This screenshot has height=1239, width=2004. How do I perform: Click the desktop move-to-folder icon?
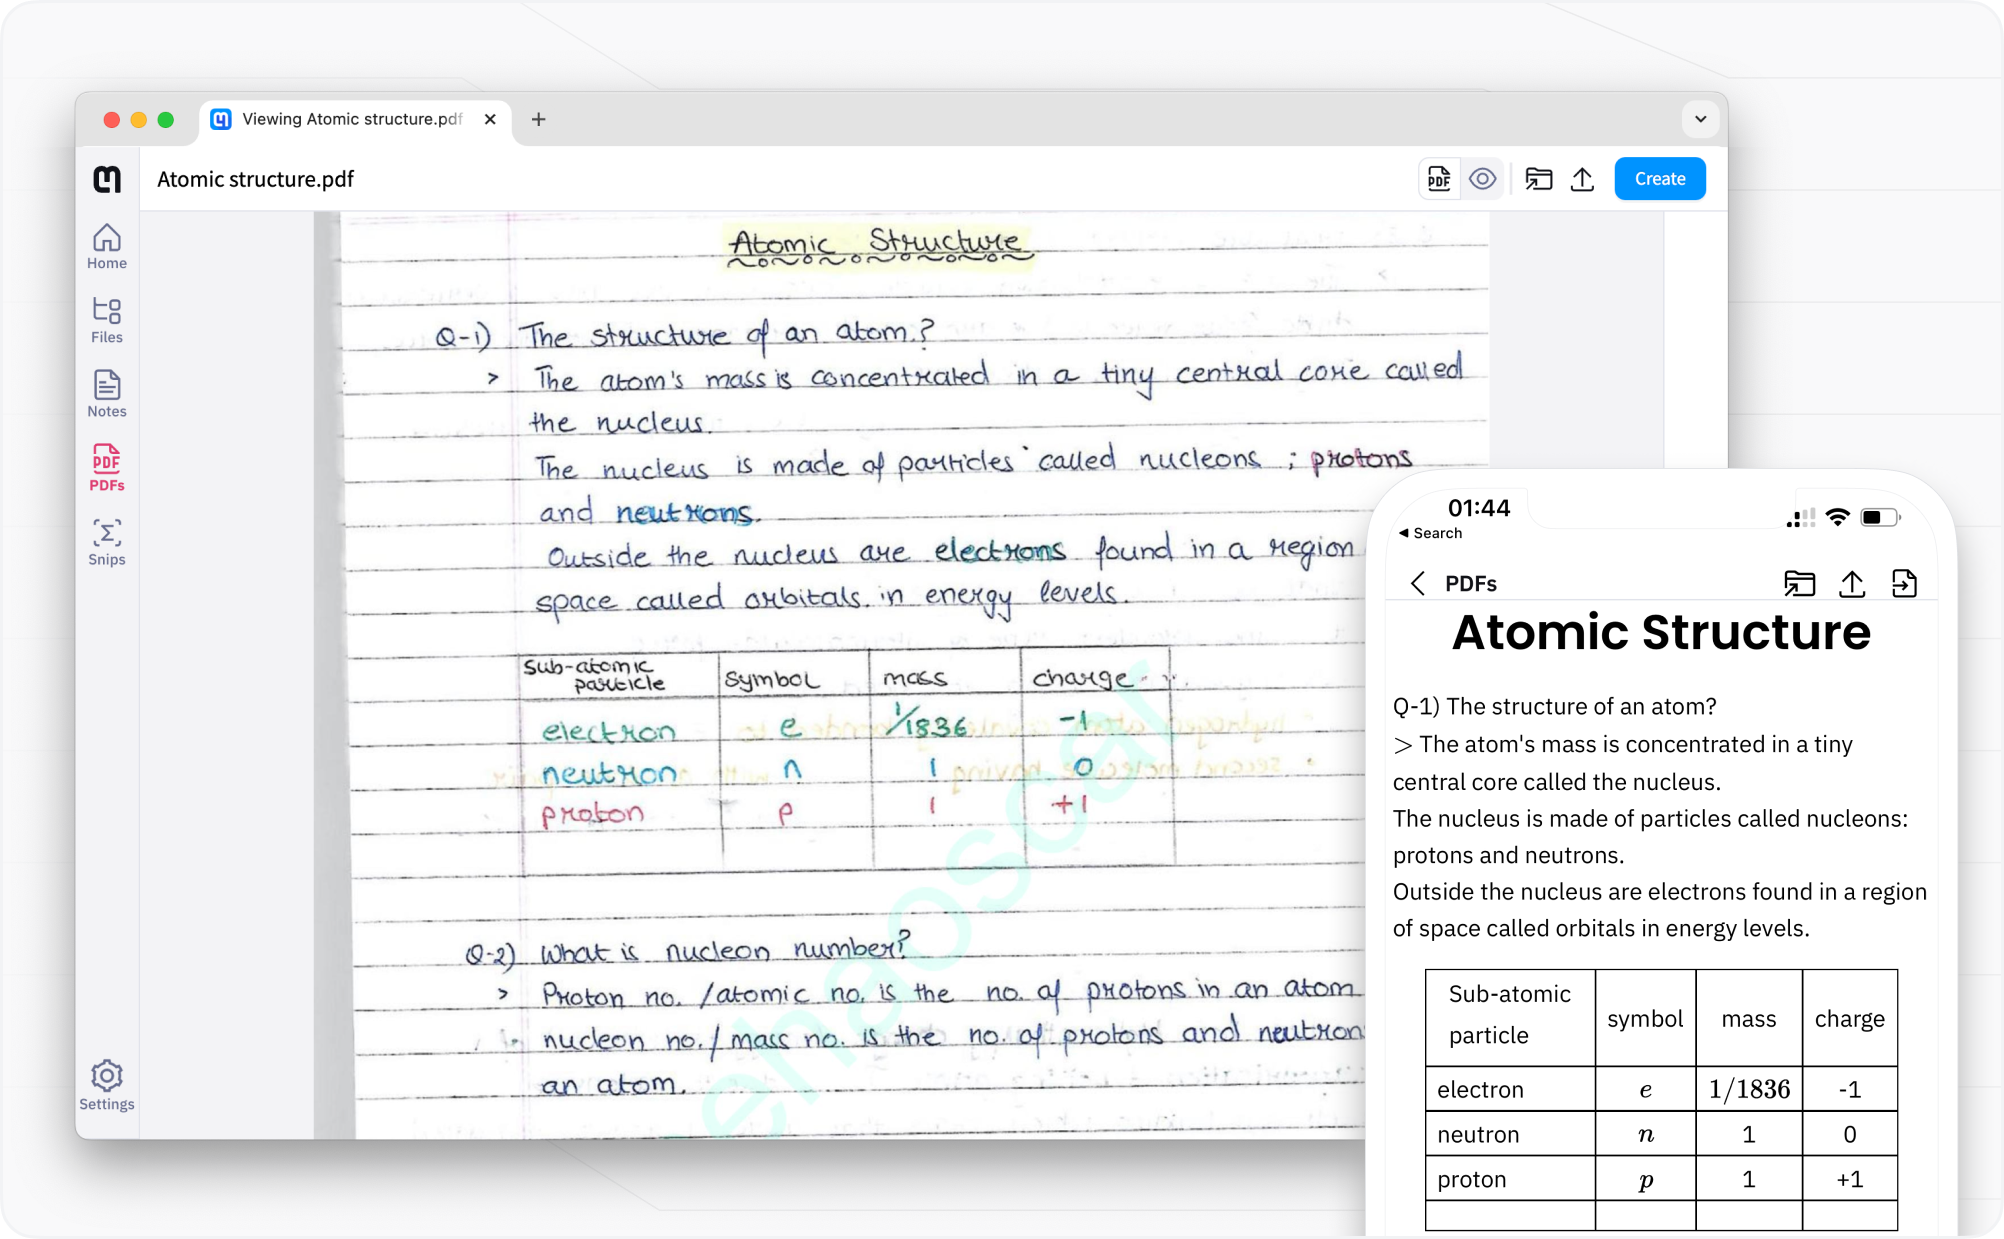(x=1538, y=179)
